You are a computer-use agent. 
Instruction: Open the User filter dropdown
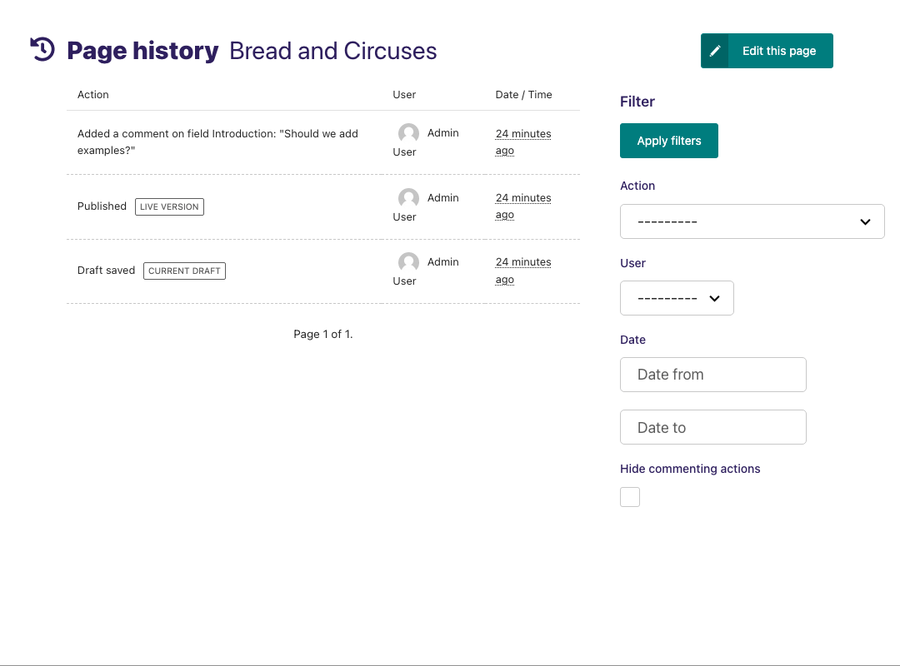click(677, 298)
